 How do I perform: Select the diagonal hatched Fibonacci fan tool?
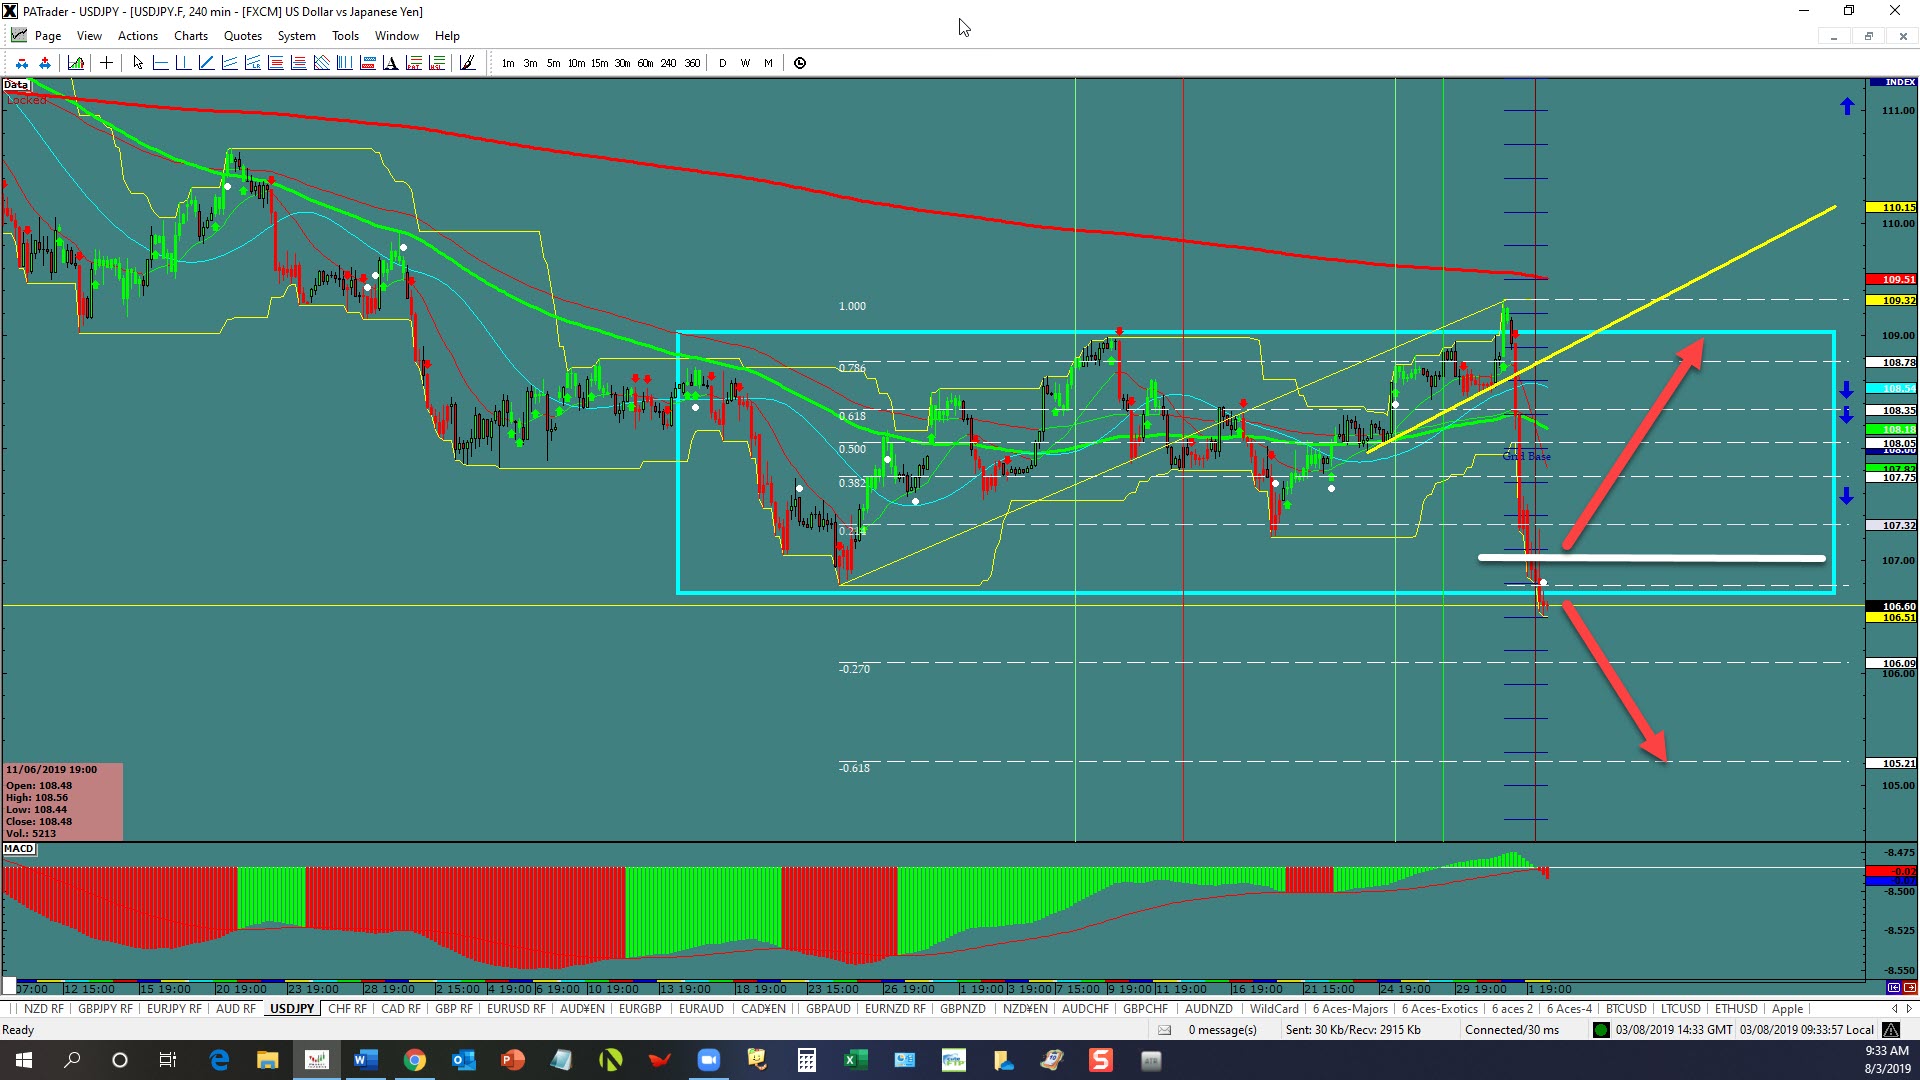pyautogui.click(x=321, y=63)
